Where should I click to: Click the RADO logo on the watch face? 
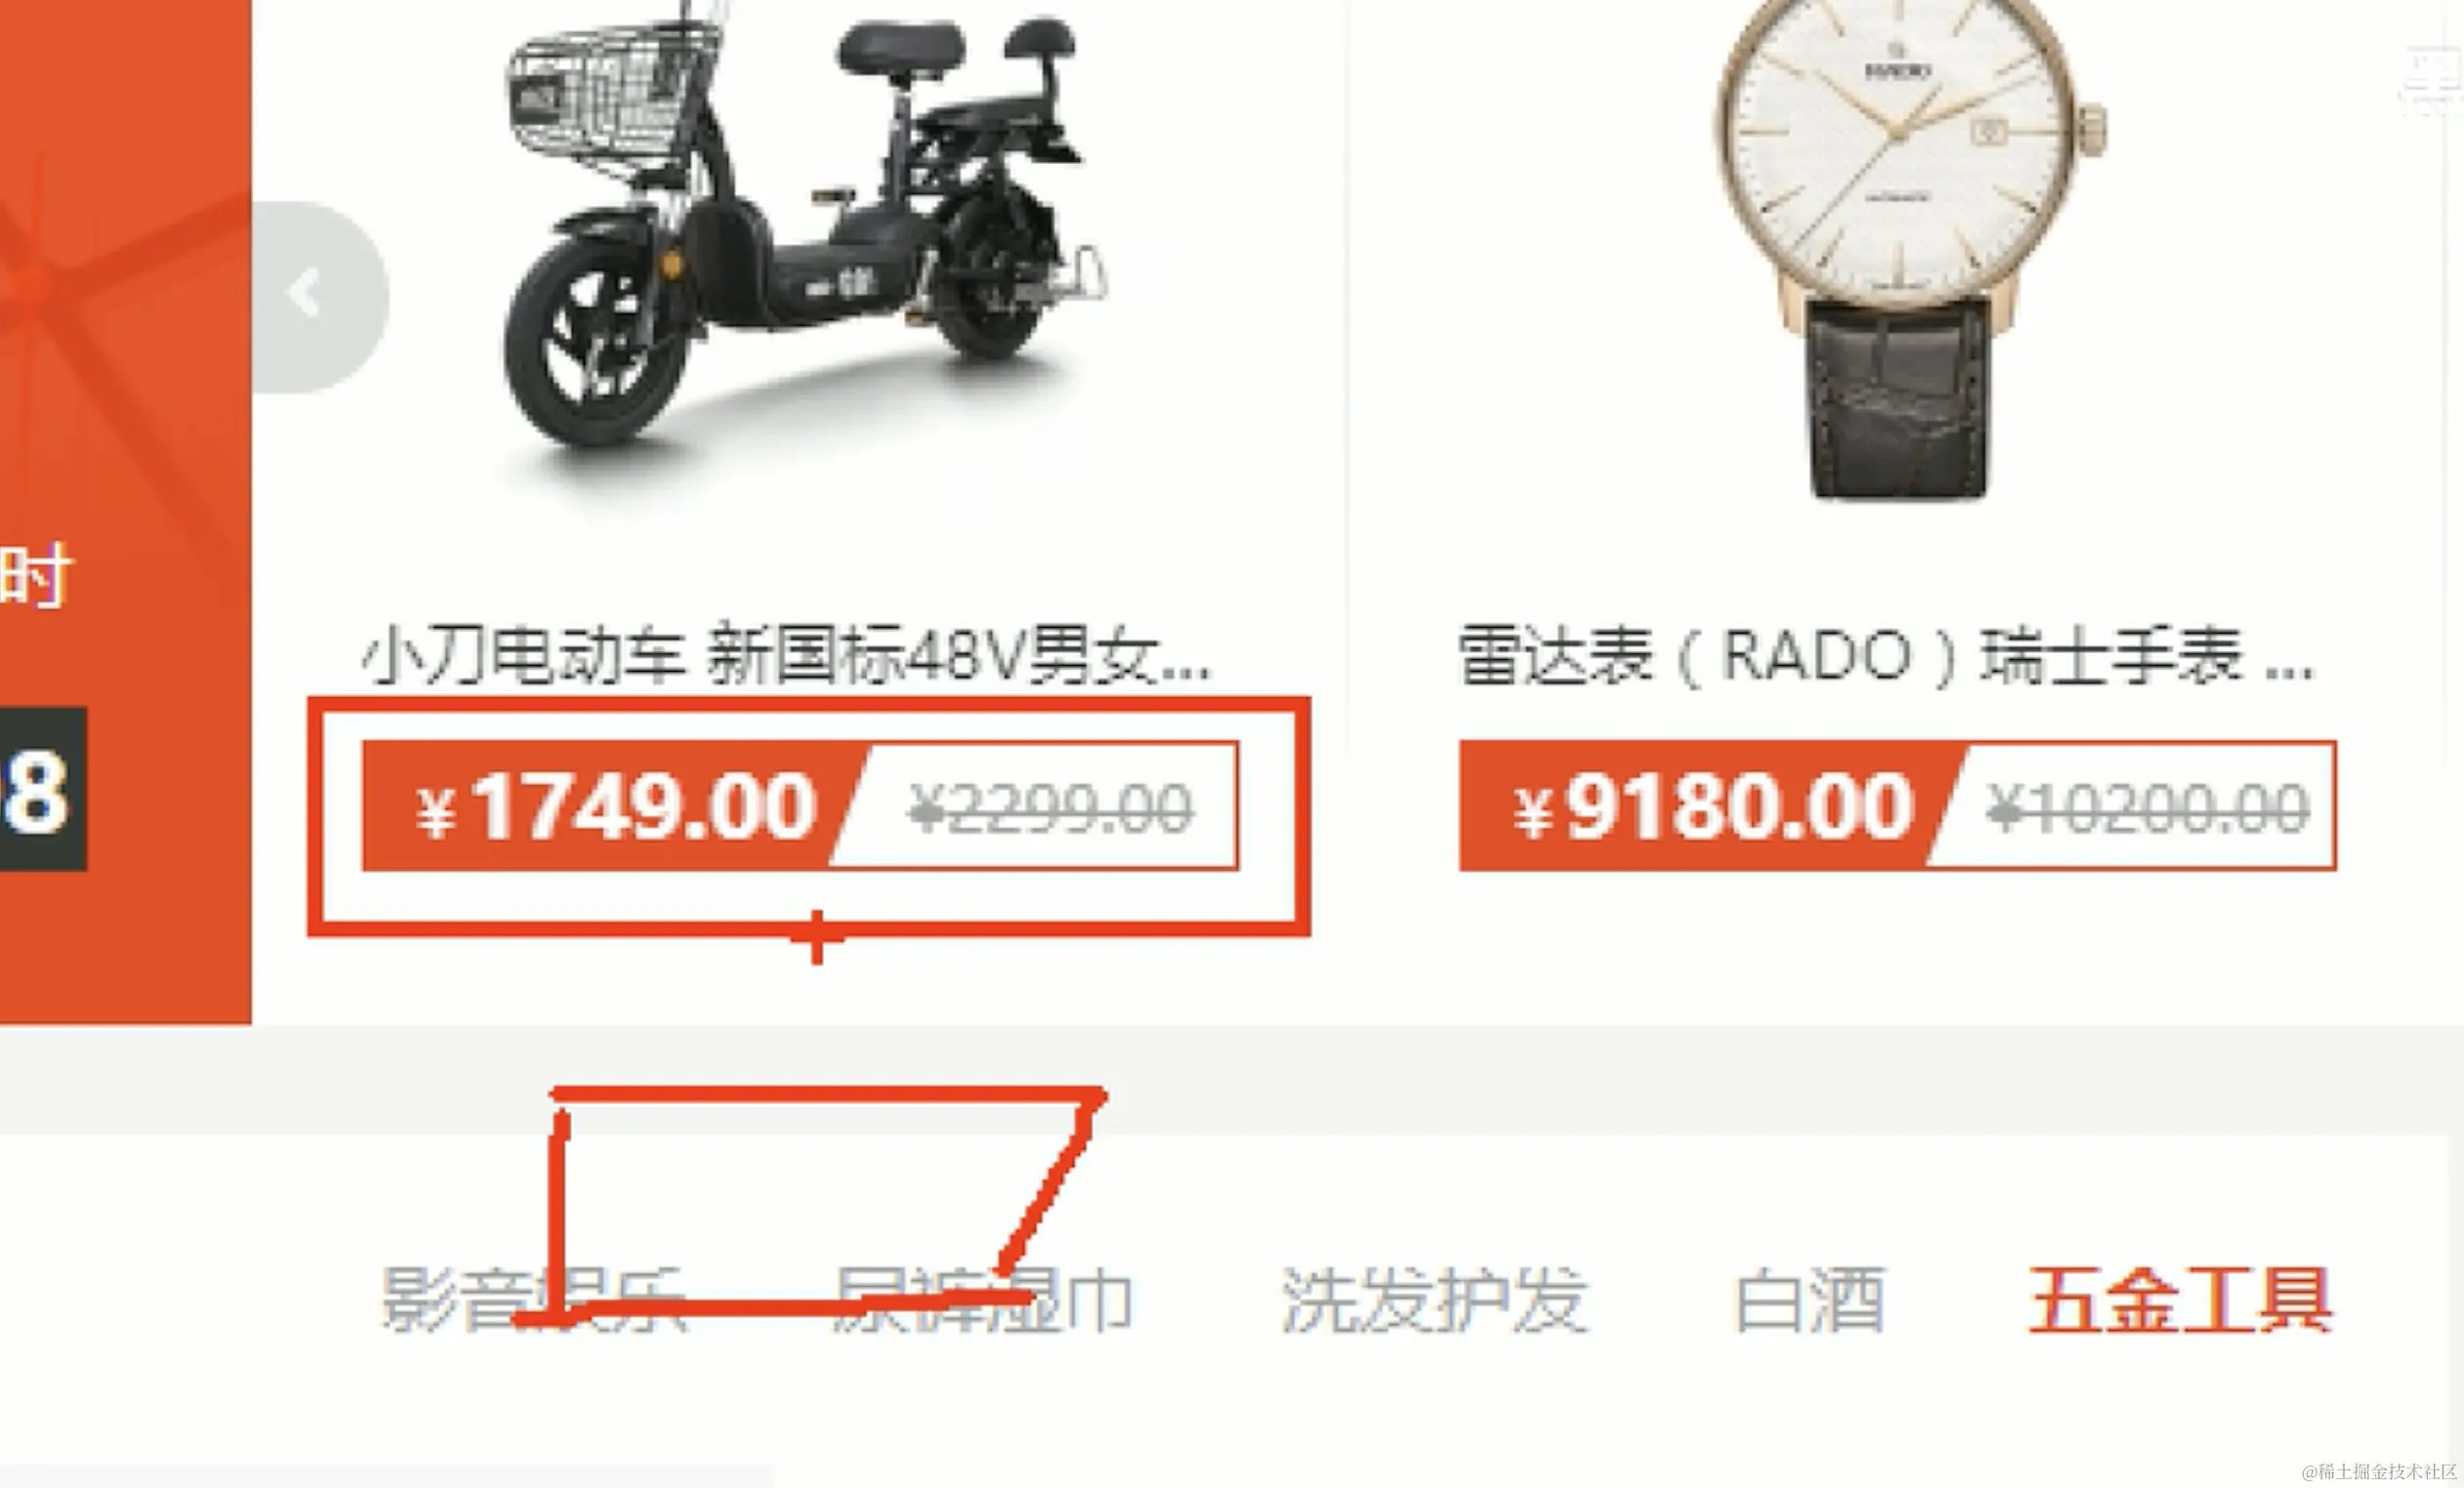tap(1897, 68)
